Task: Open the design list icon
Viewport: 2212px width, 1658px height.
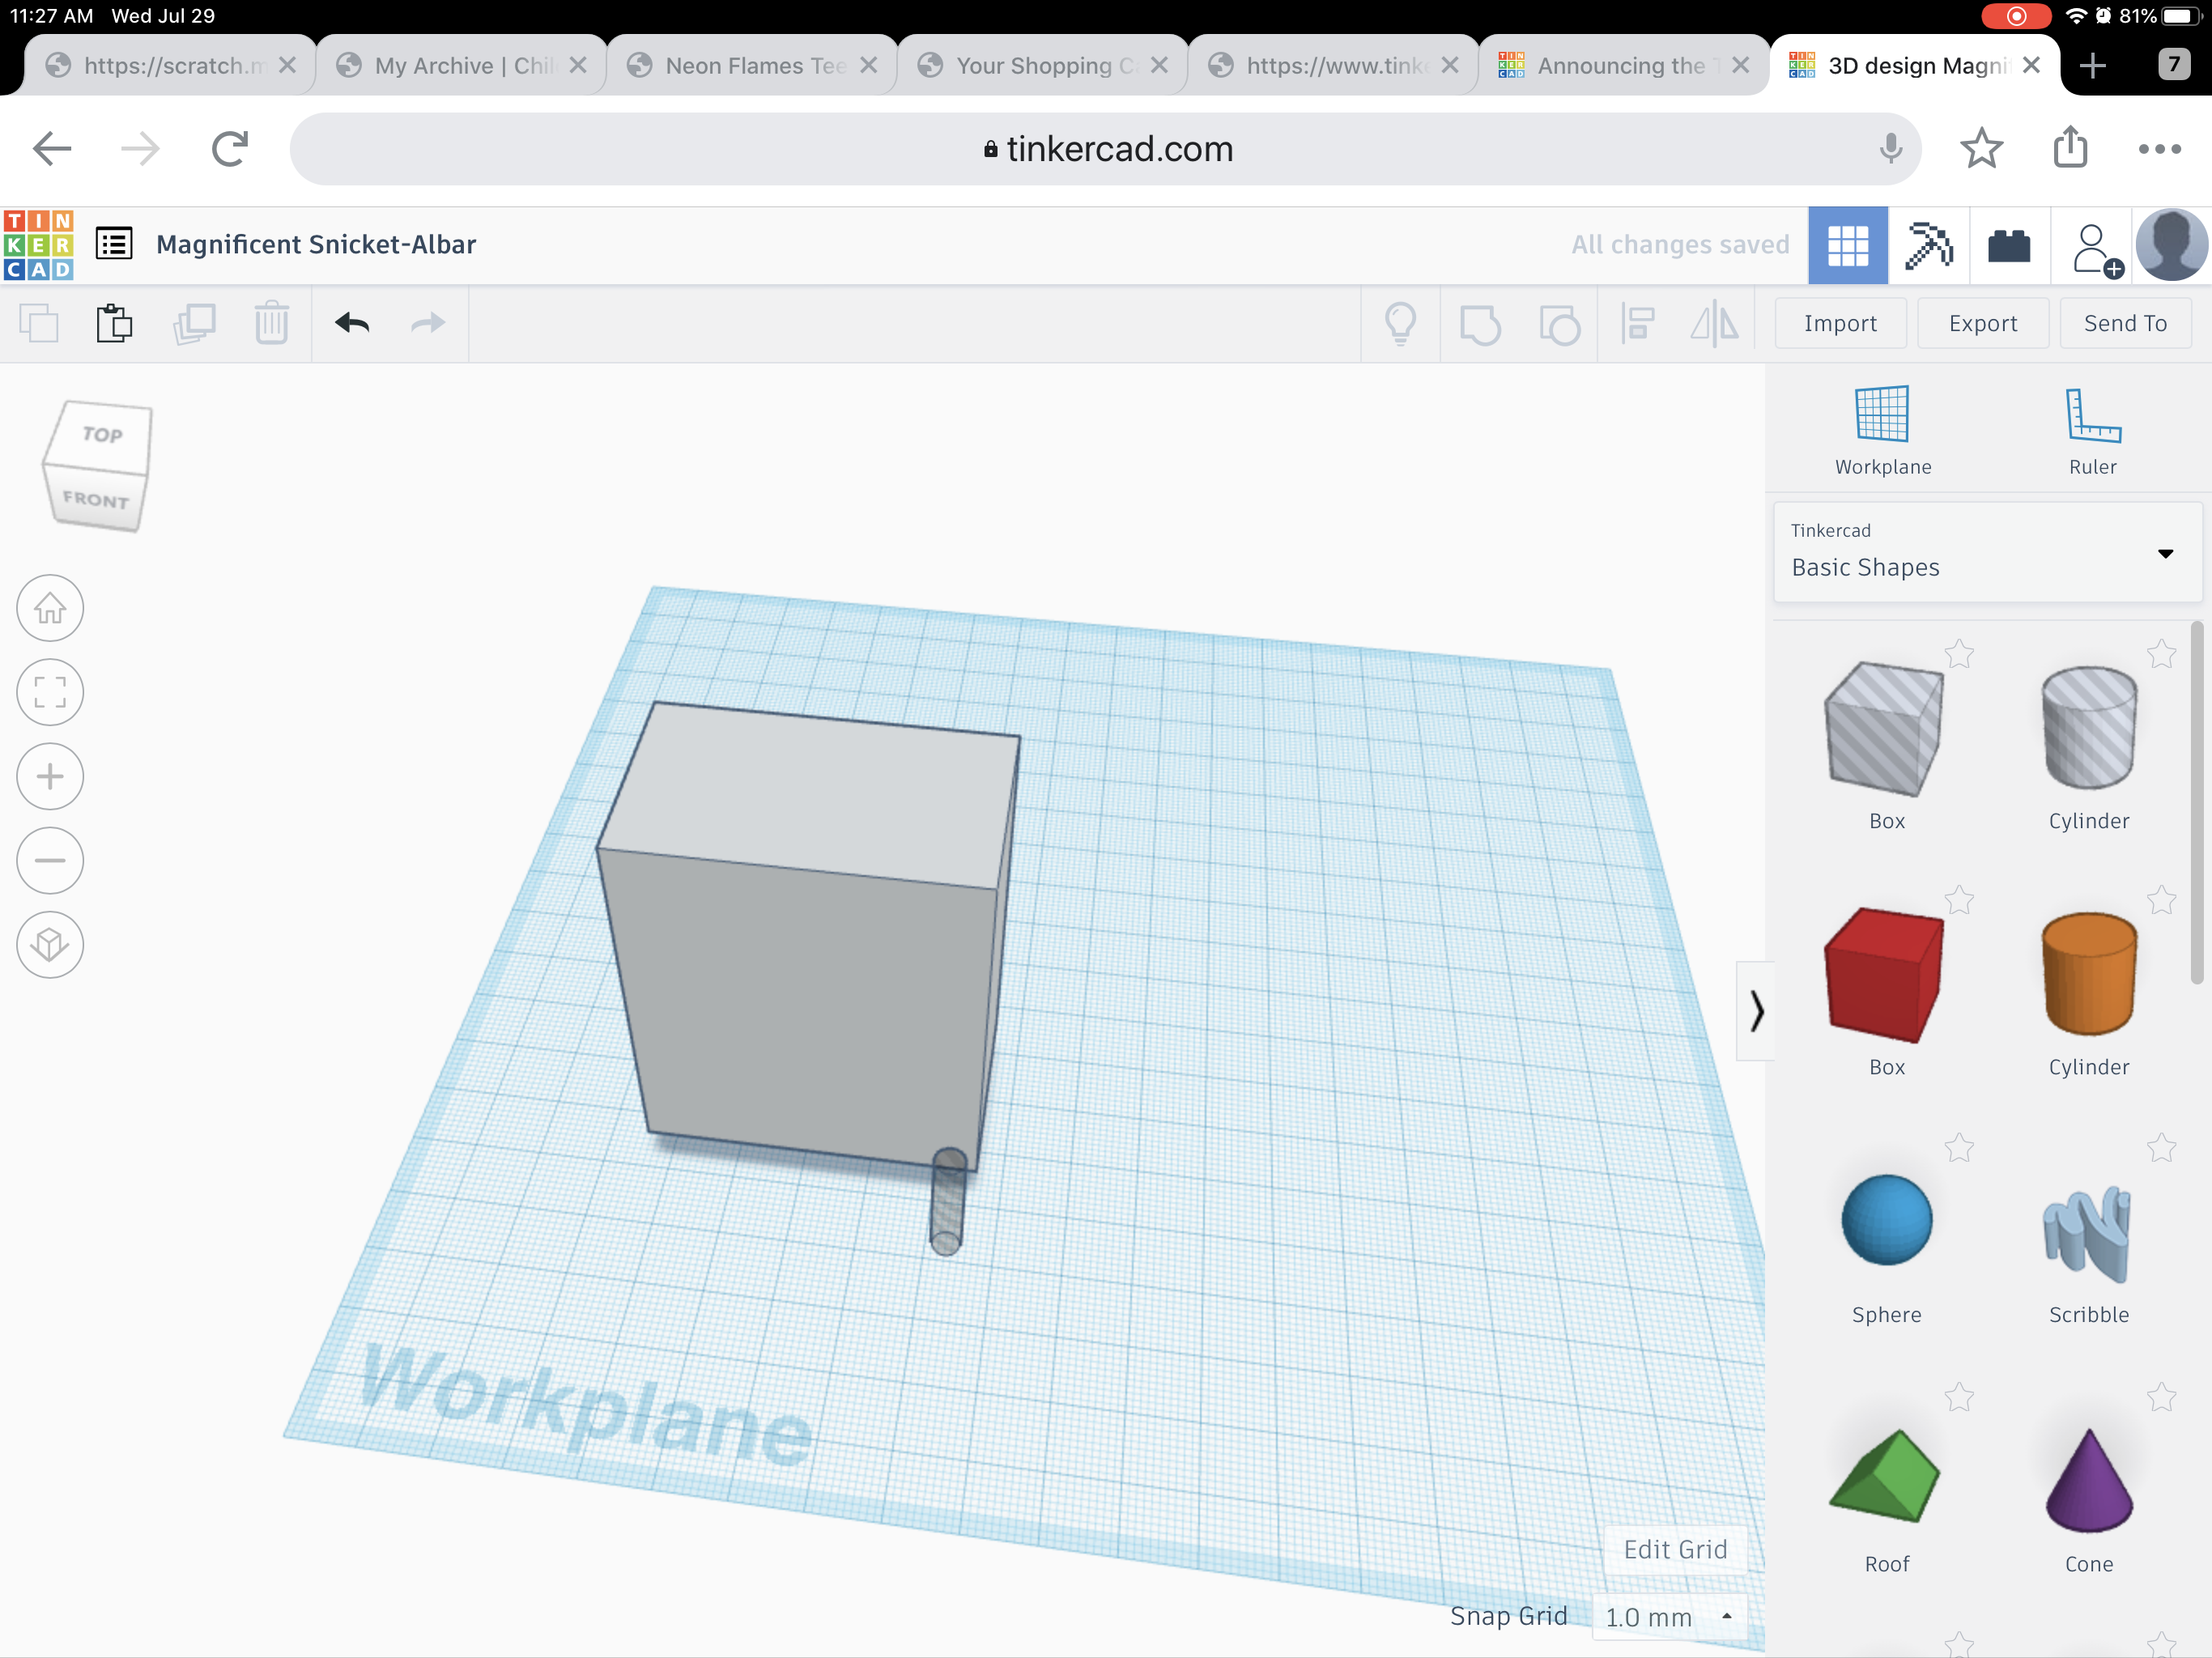Action: click(x=114, y=244)
